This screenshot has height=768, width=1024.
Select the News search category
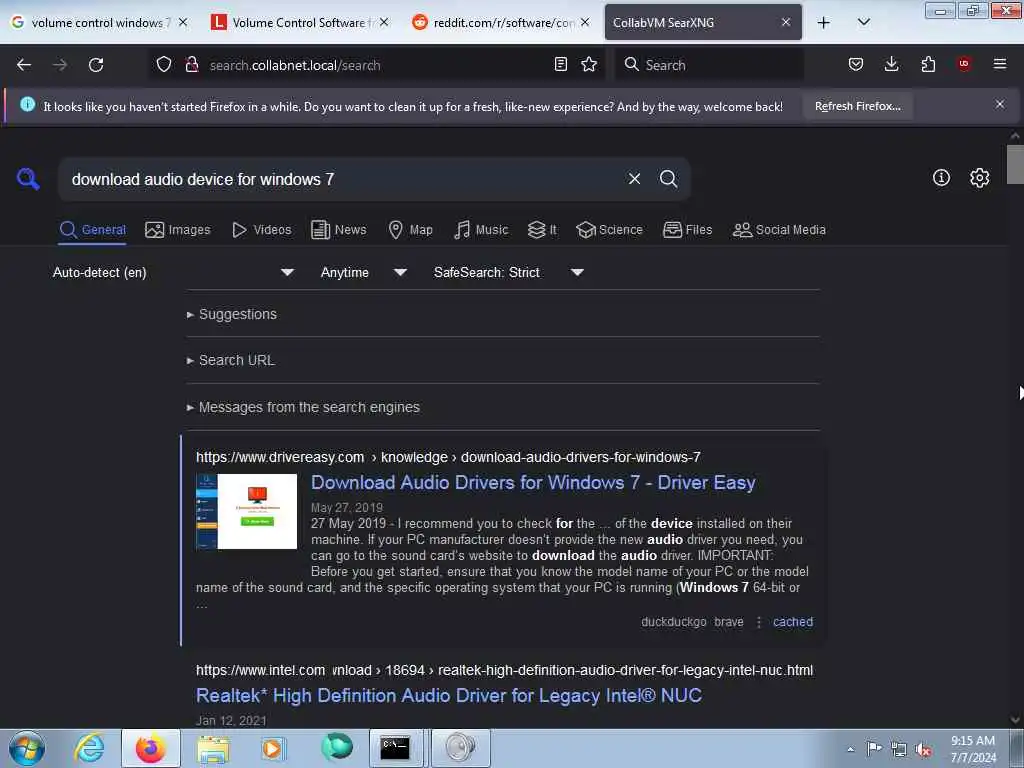click(x=338, y=230)
